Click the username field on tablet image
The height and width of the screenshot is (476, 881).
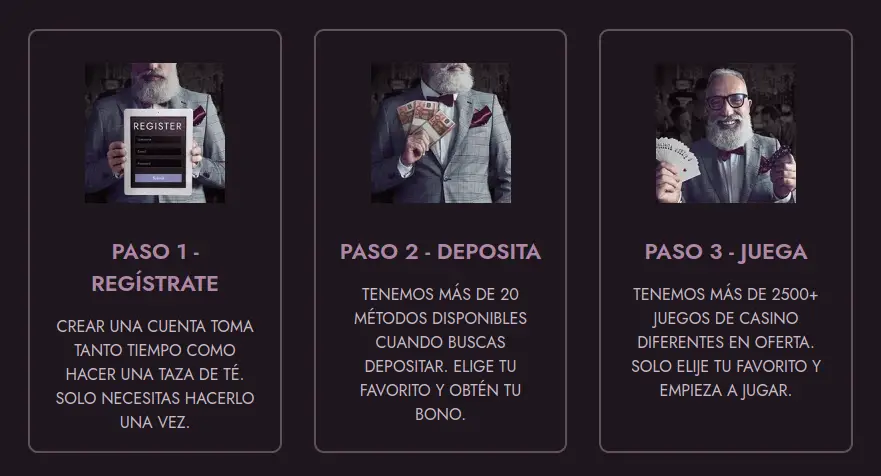point(158,139)
